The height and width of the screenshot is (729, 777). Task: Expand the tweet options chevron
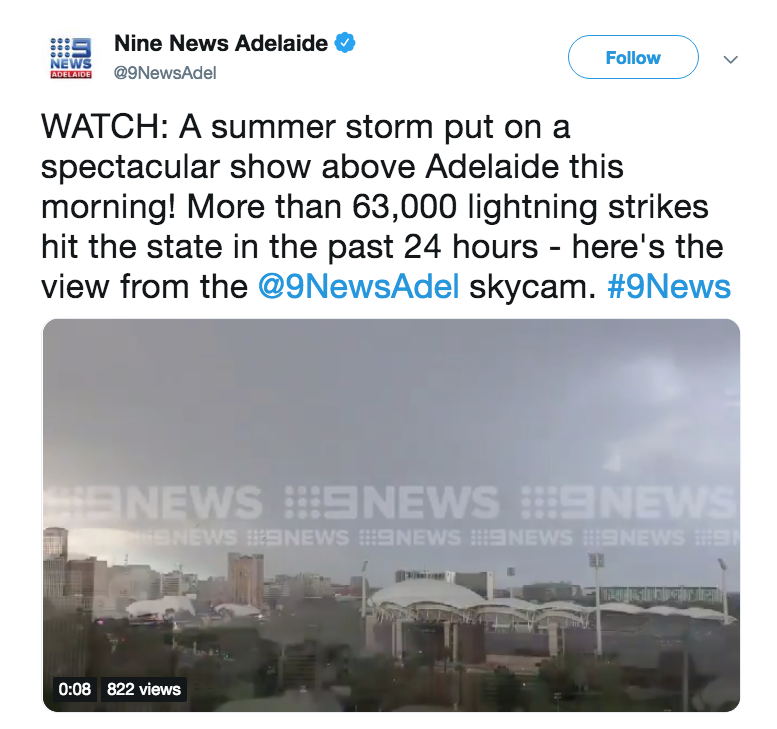click(730, 59)
